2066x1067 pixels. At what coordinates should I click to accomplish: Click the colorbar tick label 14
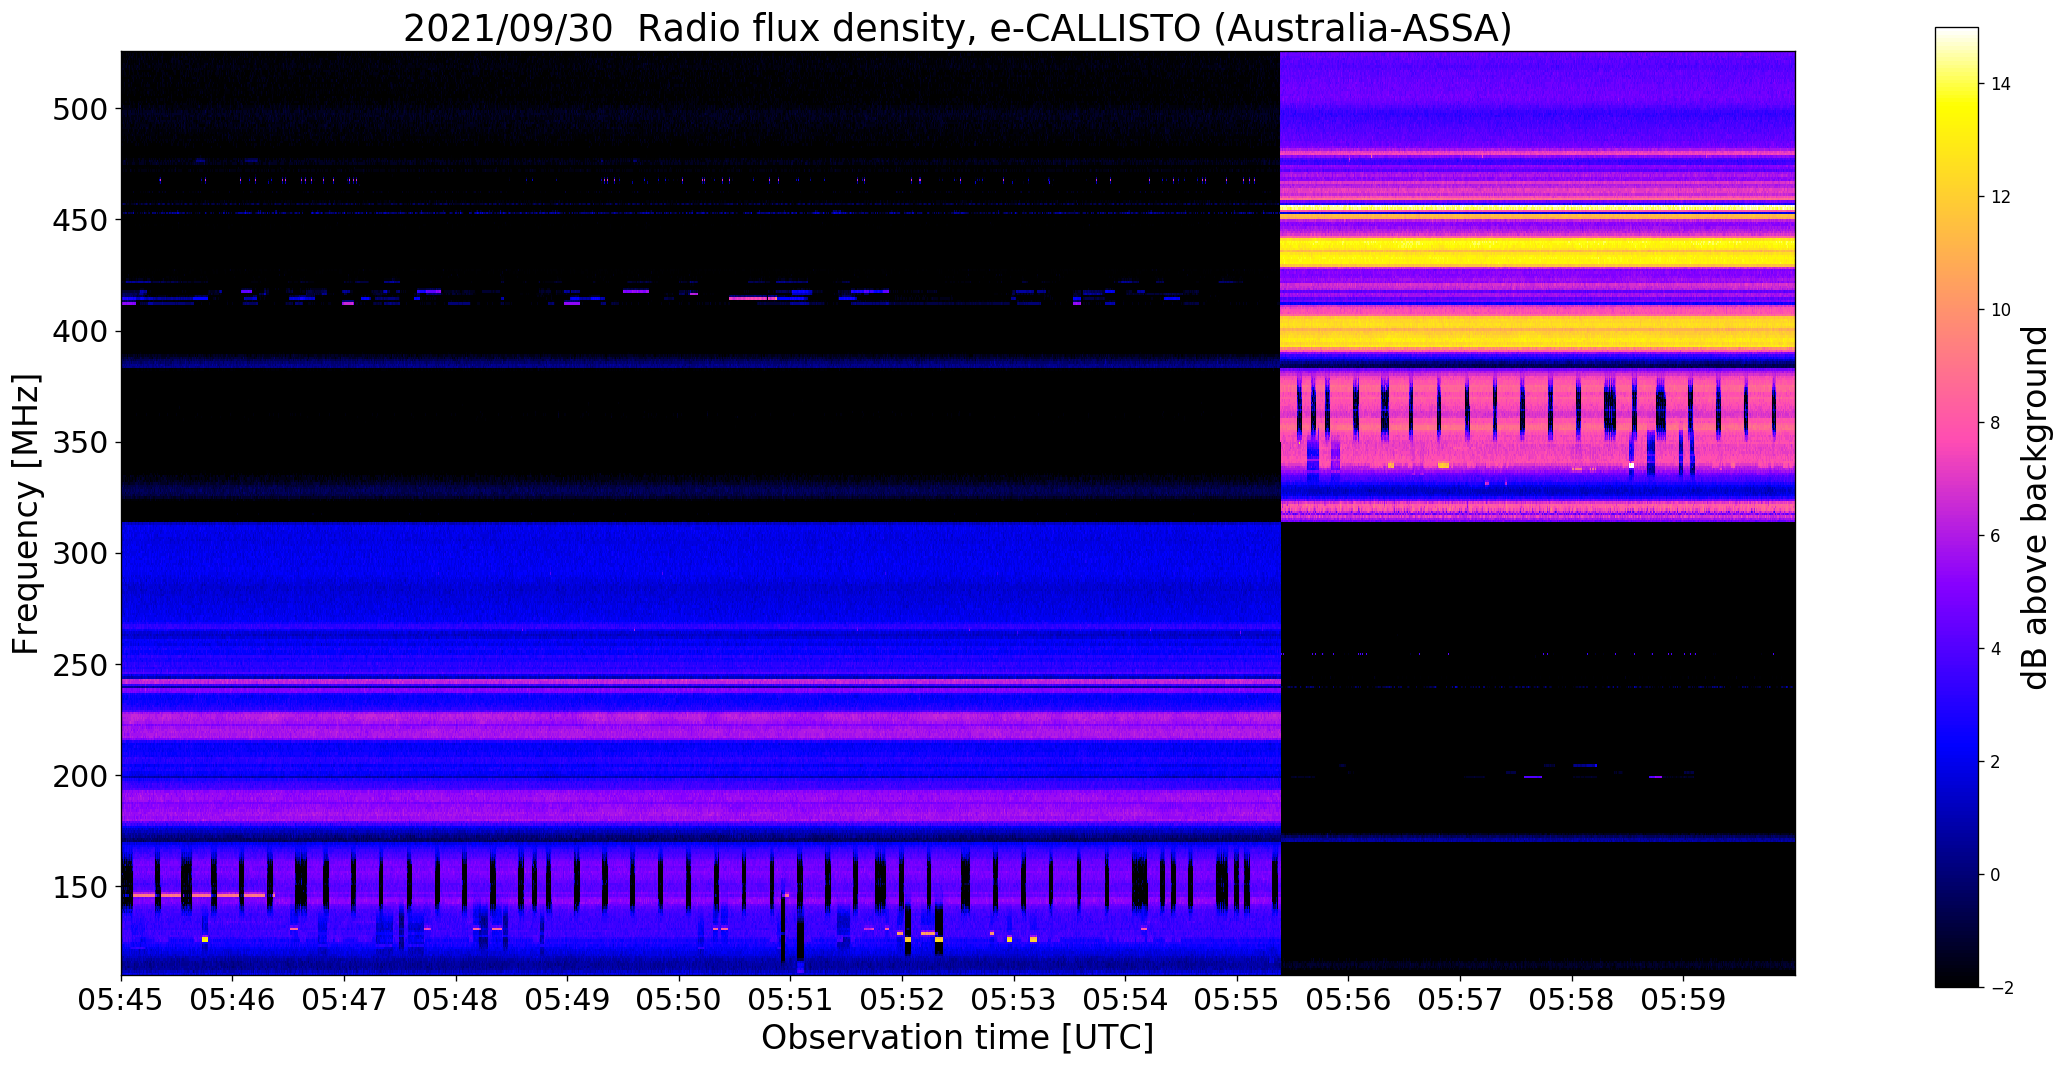pyautogui.click(x=2001, y=84)
